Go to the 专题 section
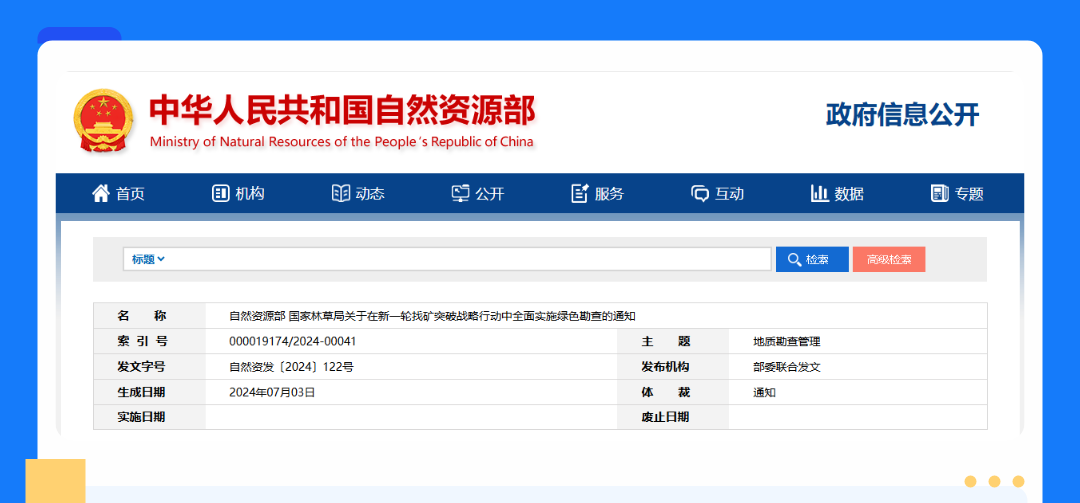The image size is (1080, 503). (x=957, y=194)
